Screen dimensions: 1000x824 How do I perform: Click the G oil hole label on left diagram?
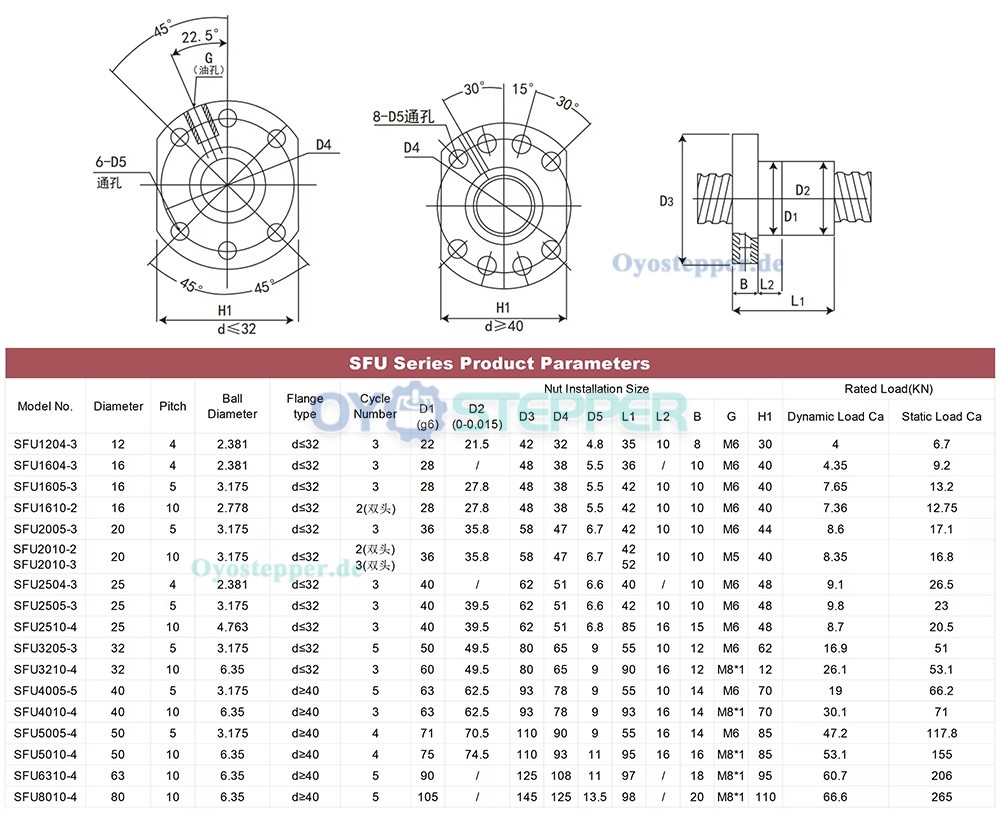pyautogui.click(x=209, y=60)
